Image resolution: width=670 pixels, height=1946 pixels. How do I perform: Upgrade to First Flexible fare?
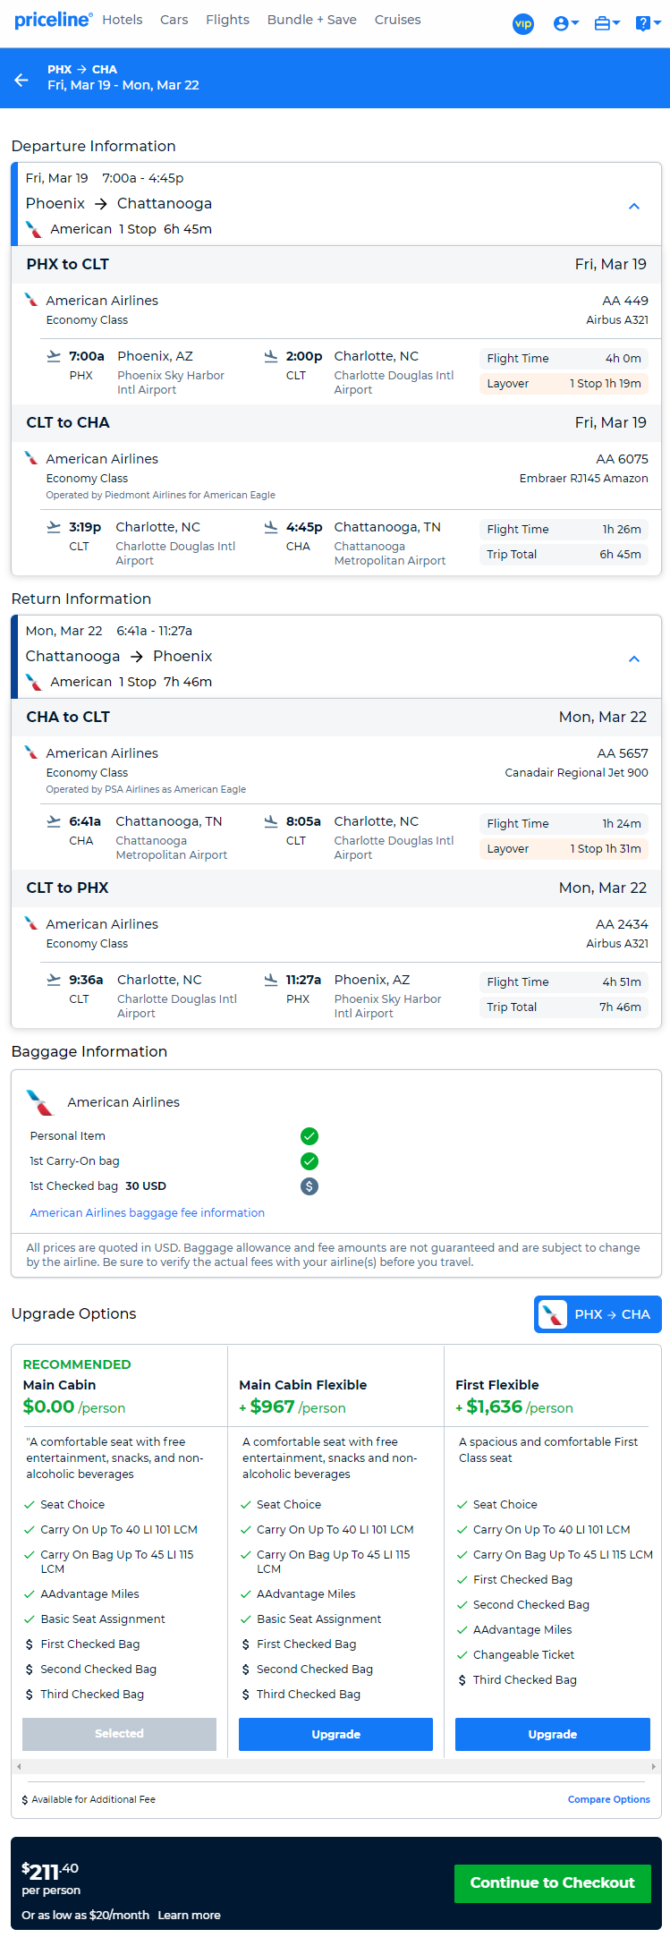point(552,1734)
